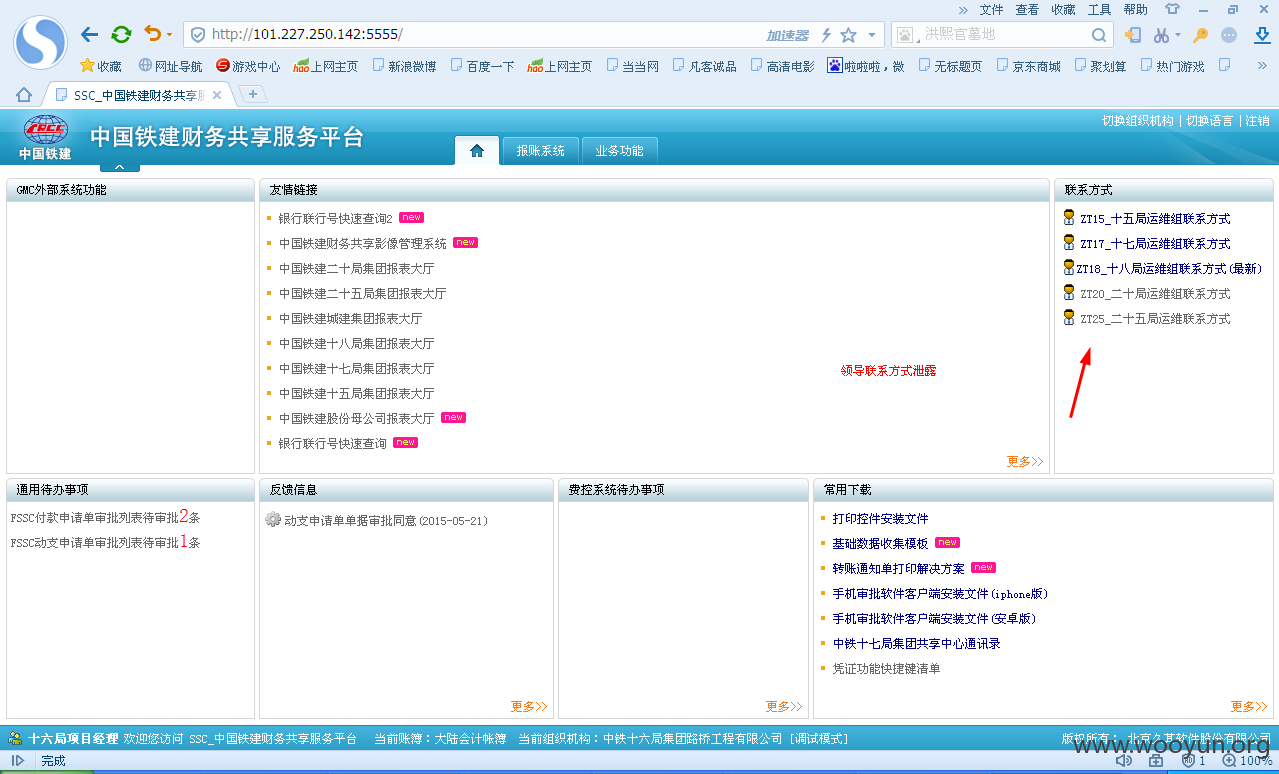Open FSSC动支申请单审批列表待审批 item
The height and width of the screenshot is (774, 1279).
tap(105, 542)
